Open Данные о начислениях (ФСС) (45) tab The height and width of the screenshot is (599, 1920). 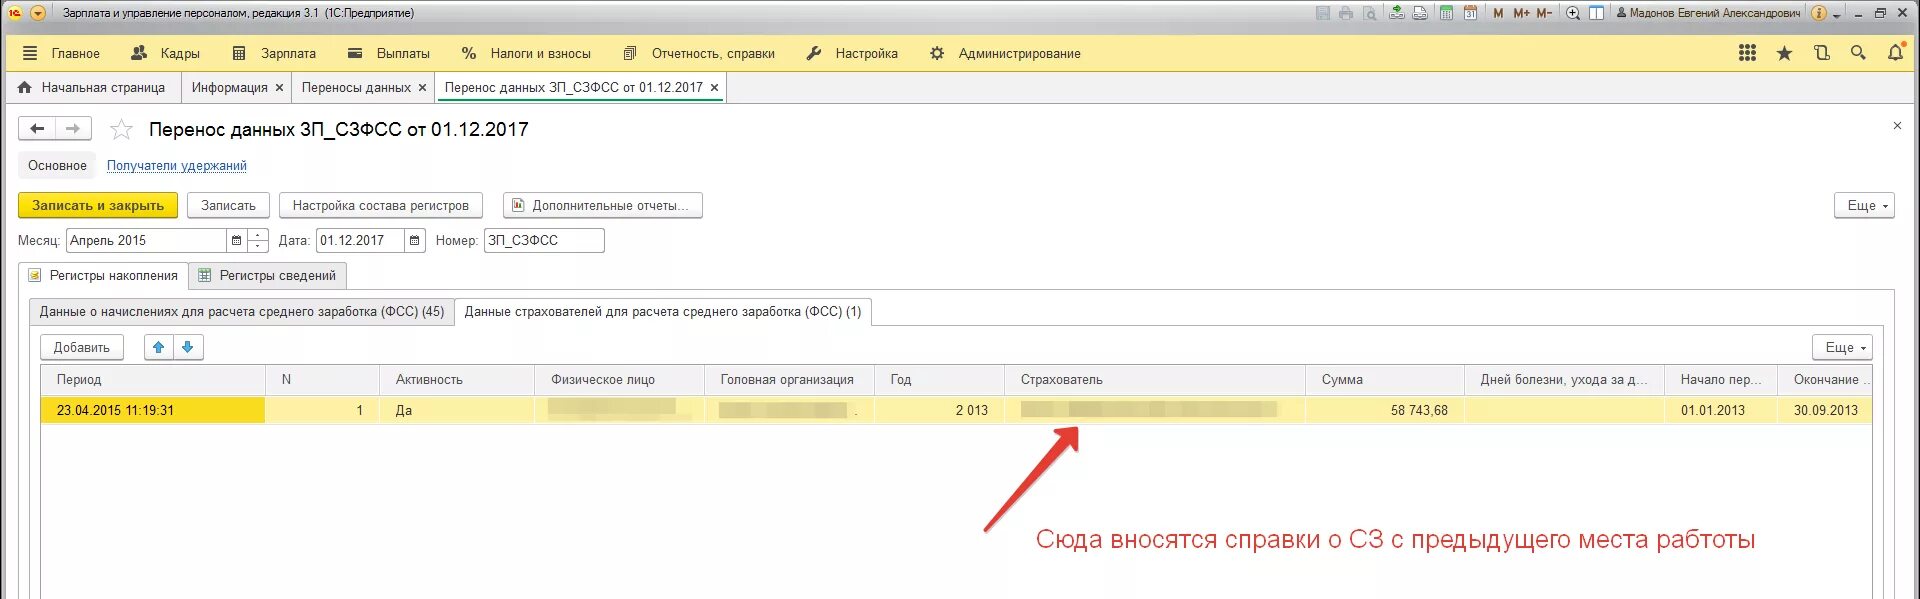tap(241, 311)
